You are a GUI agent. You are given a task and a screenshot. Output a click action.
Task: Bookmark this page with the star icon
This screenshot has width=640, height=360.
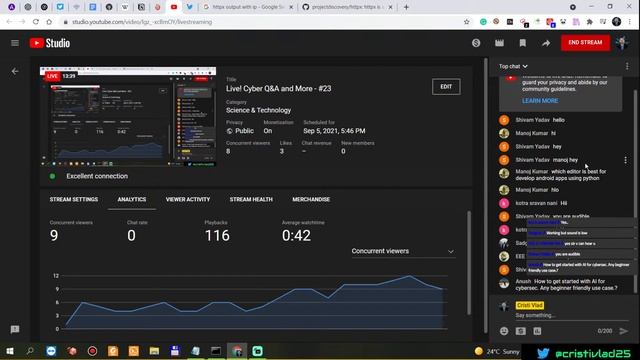pyautogui.click(x=467, y=22)
